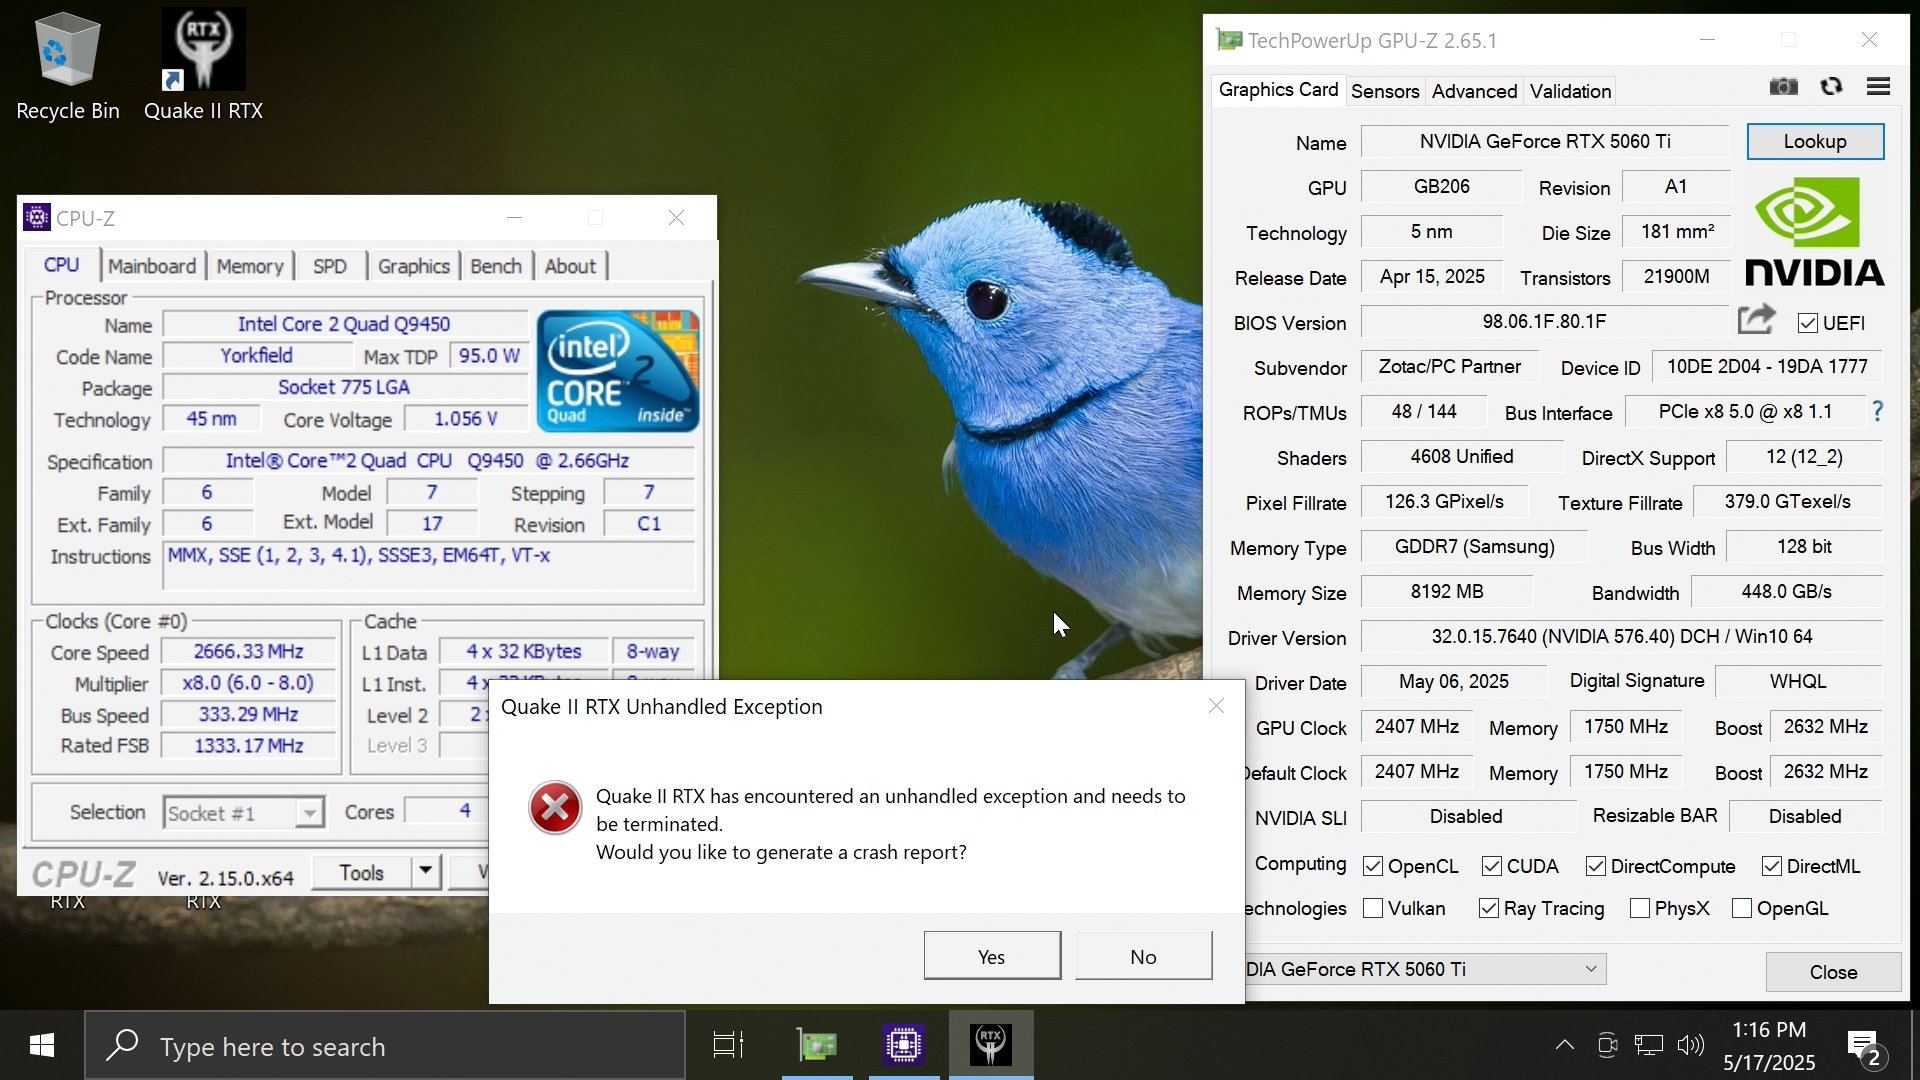Switch to the Mainboard tab in CPU-Z
1920x1080 pixels.
coord(152,266)
